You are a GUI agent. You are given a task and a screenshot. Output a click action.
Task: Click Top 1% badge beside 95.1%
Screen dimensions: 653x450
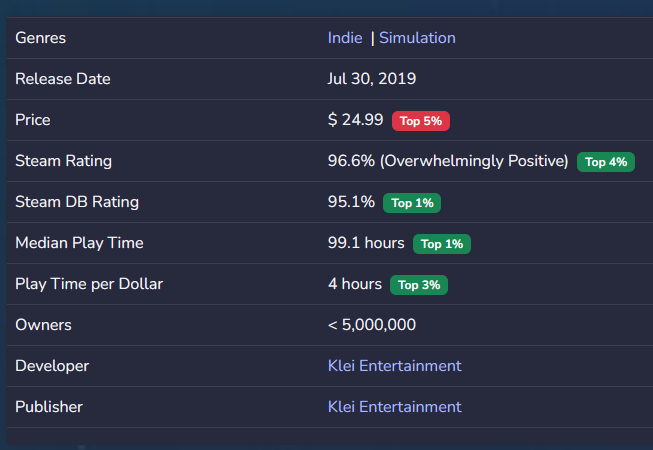(x=412, y=203)
